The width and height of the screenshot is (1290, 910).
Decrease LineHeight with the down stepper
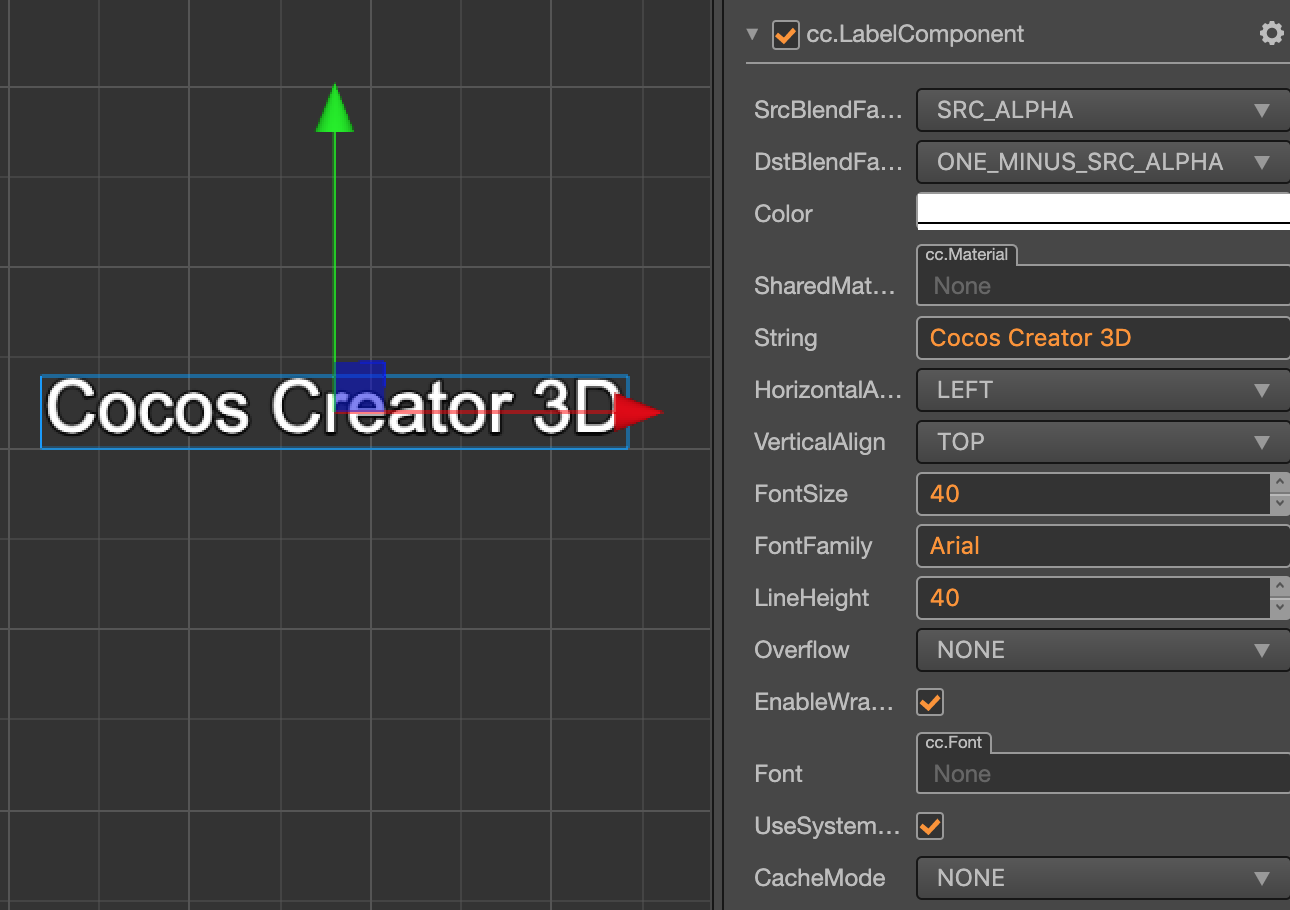point(1279,609)
